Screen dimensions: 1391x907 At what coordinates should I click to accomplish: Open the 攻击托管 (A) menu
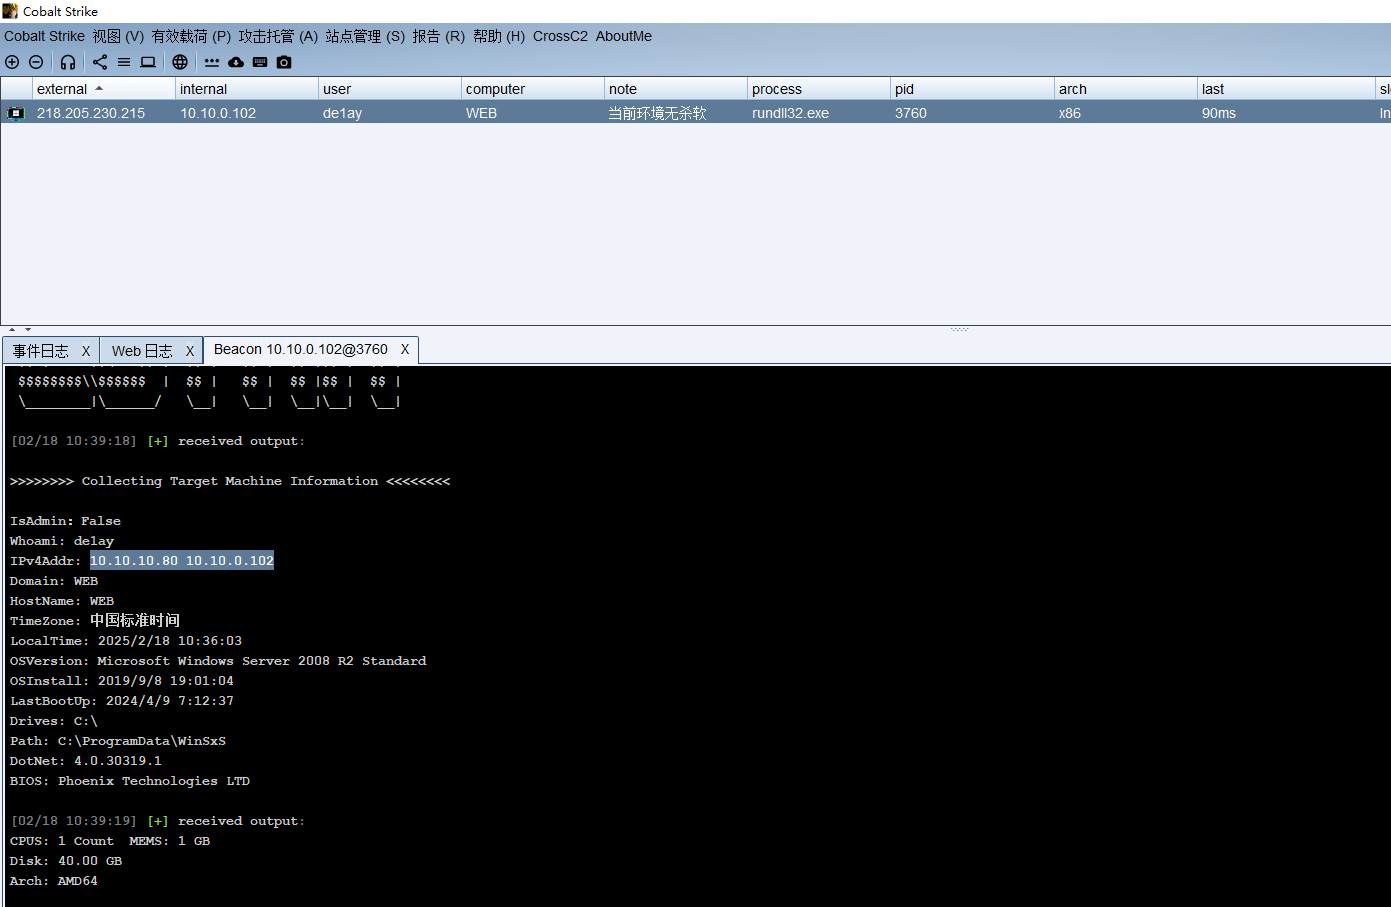click(x=278, y=36)
